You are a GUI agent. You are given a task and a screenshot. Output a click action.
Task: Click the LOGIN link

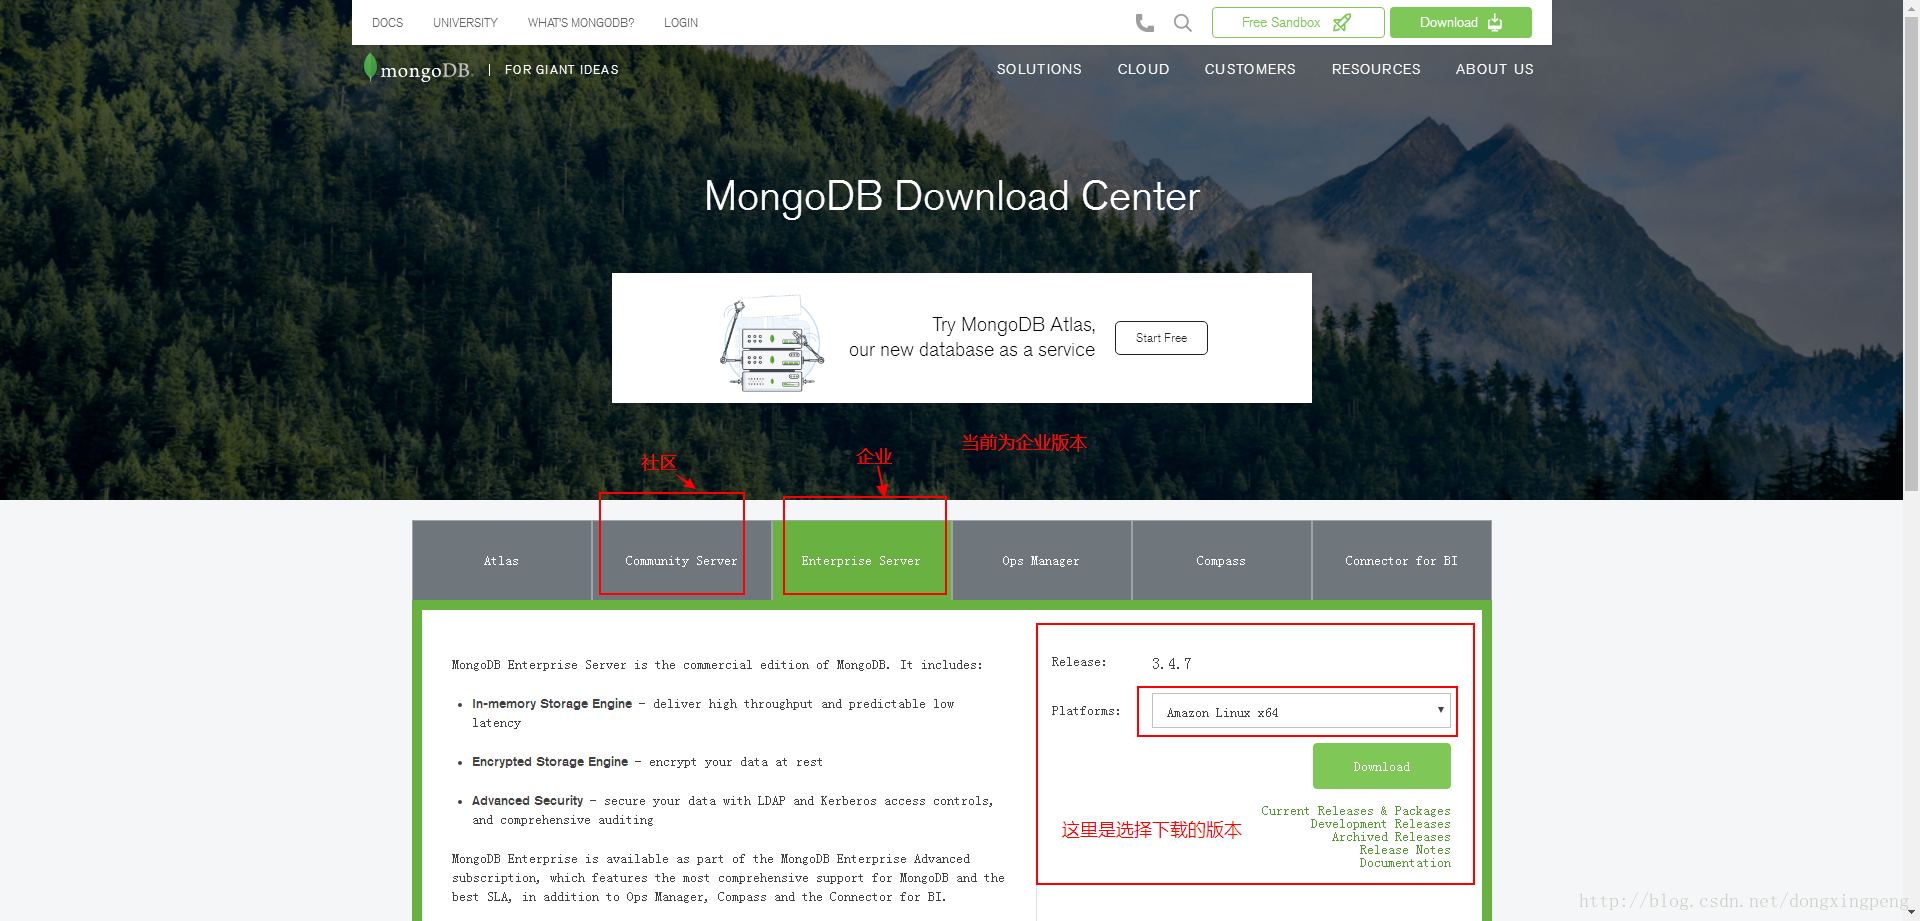tap(681, 23)
